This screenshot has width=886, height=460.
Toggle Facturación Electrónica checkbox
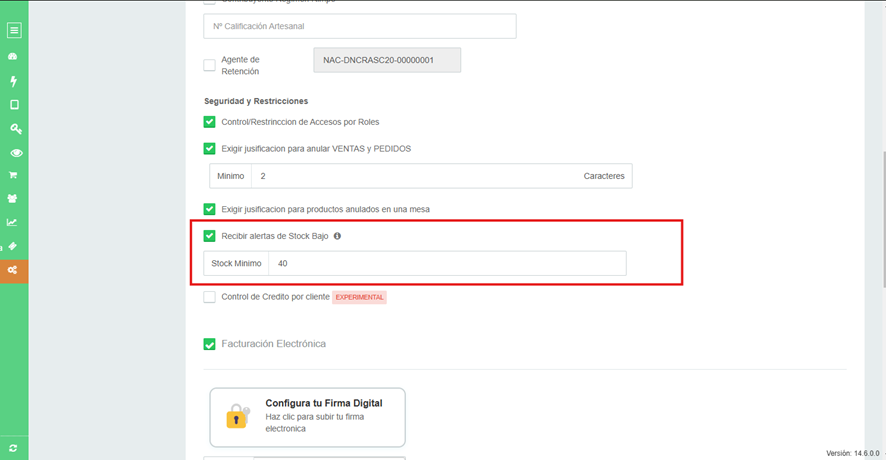pyautogui.click(x=210, y=344)
